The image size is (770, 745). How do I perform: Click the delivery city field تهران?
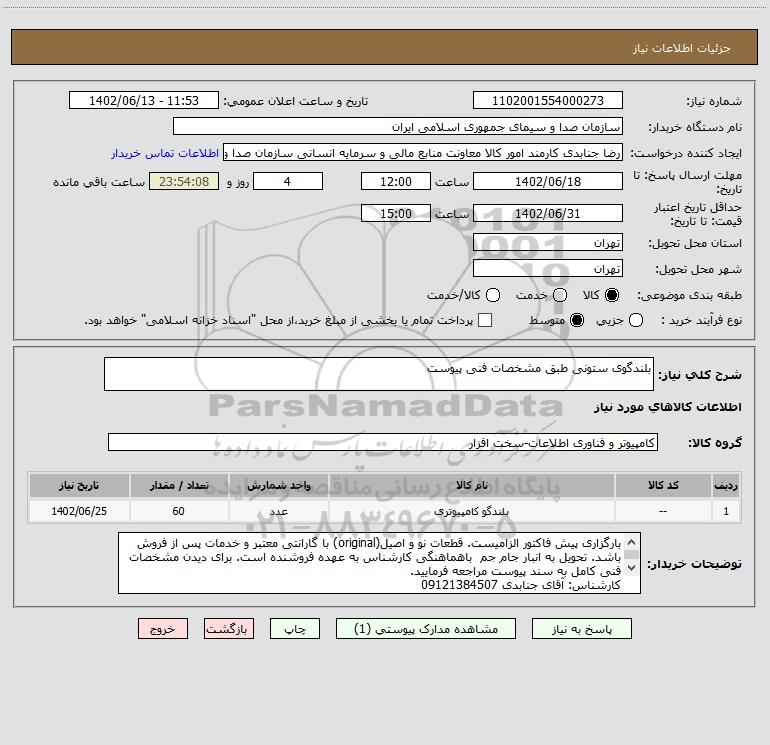(x=548, y=268)
